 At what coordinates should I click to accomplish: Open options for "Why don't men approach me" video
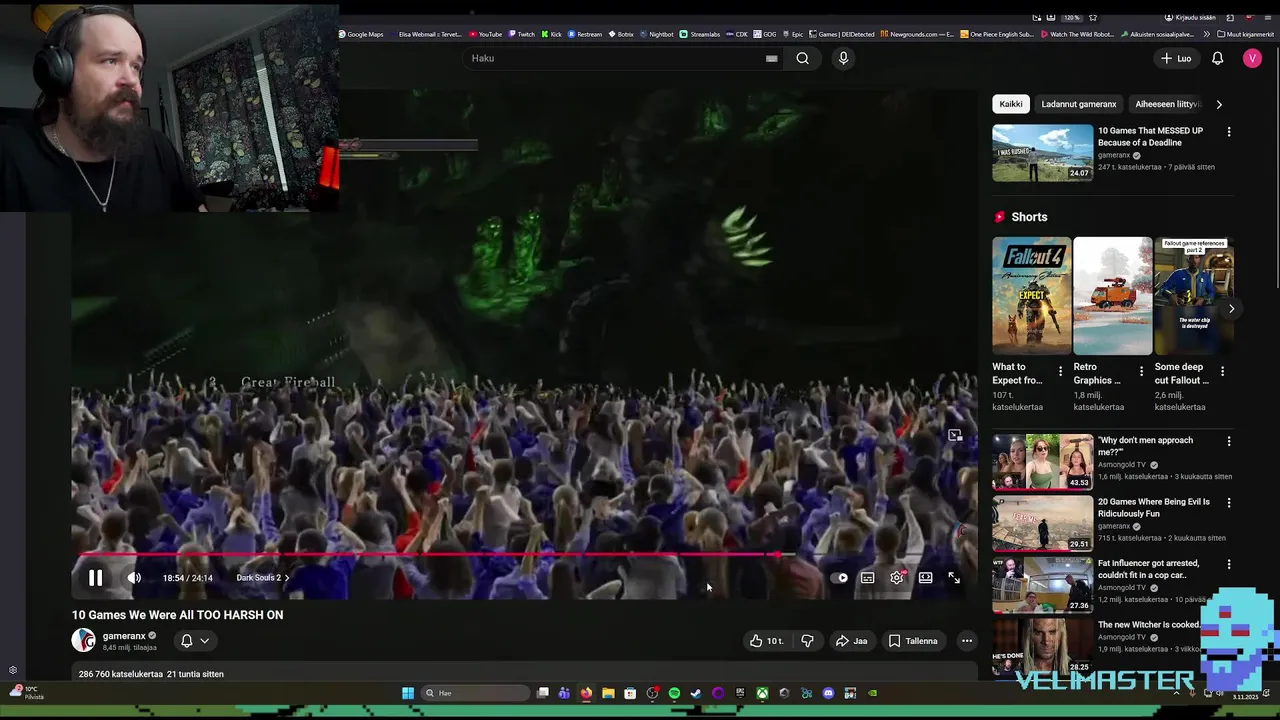tap(1229, 441)
